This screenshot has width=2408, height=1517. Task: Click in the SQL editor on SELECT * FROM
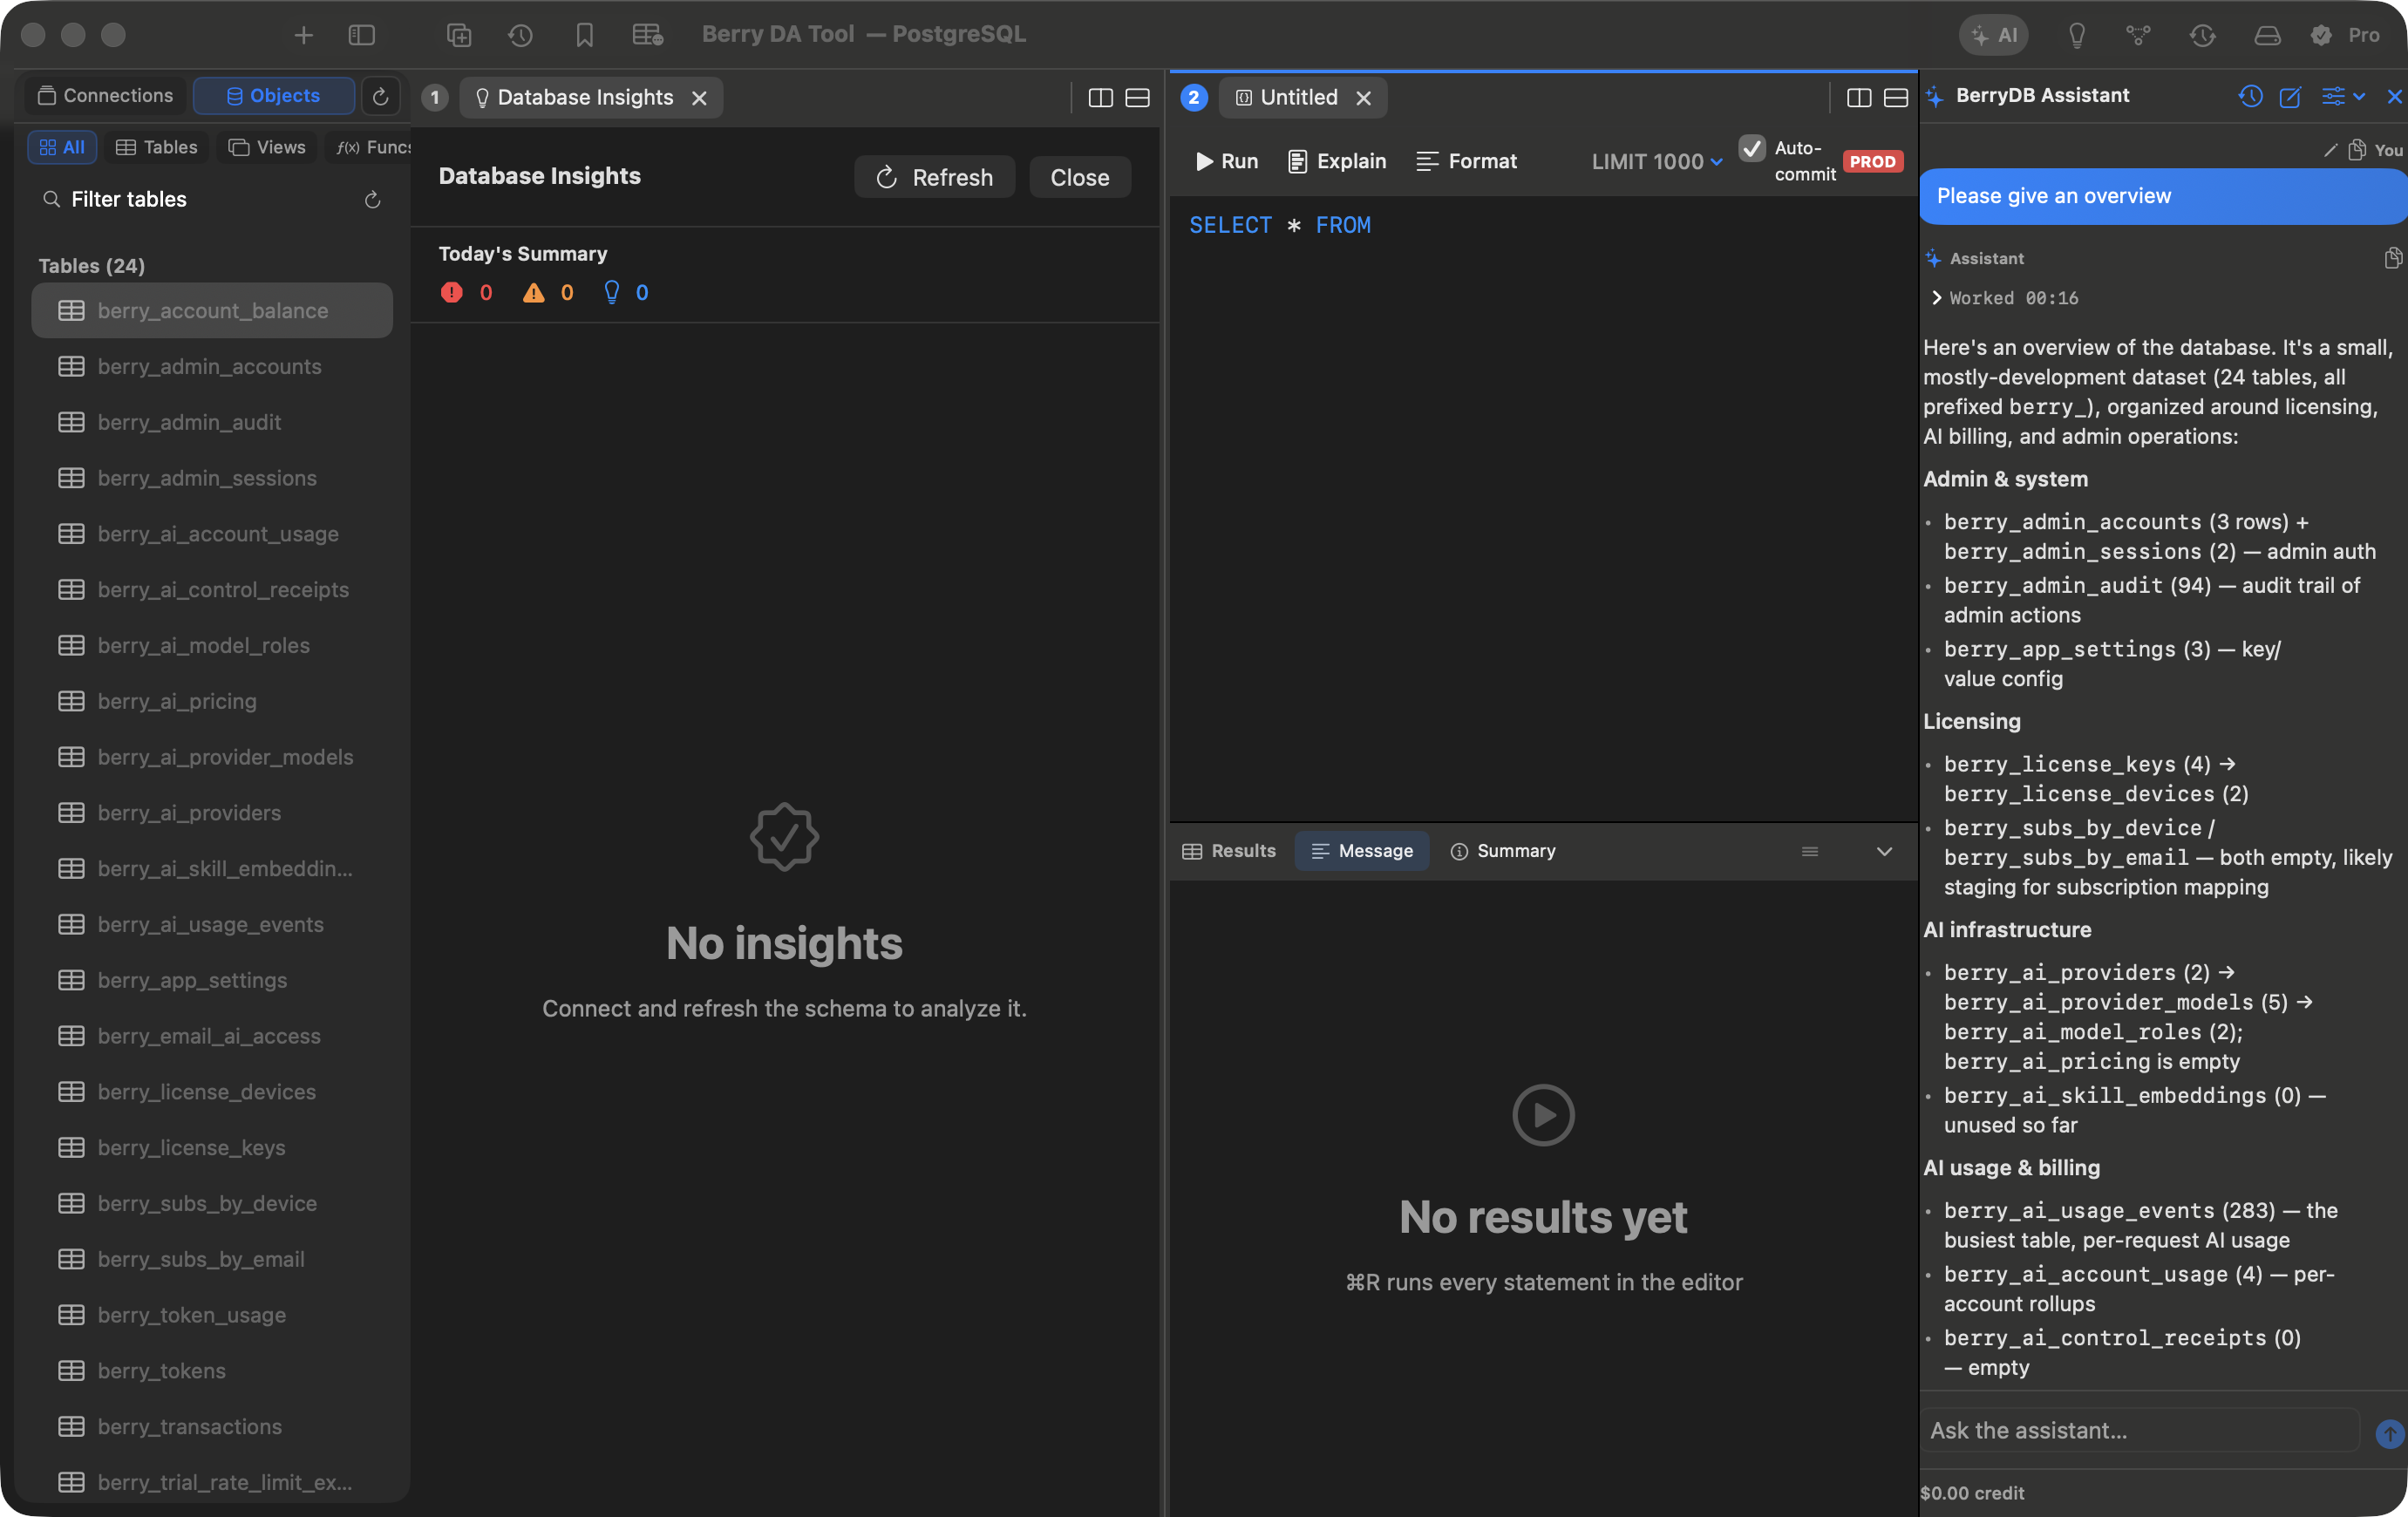click(x=1280, y=225)
